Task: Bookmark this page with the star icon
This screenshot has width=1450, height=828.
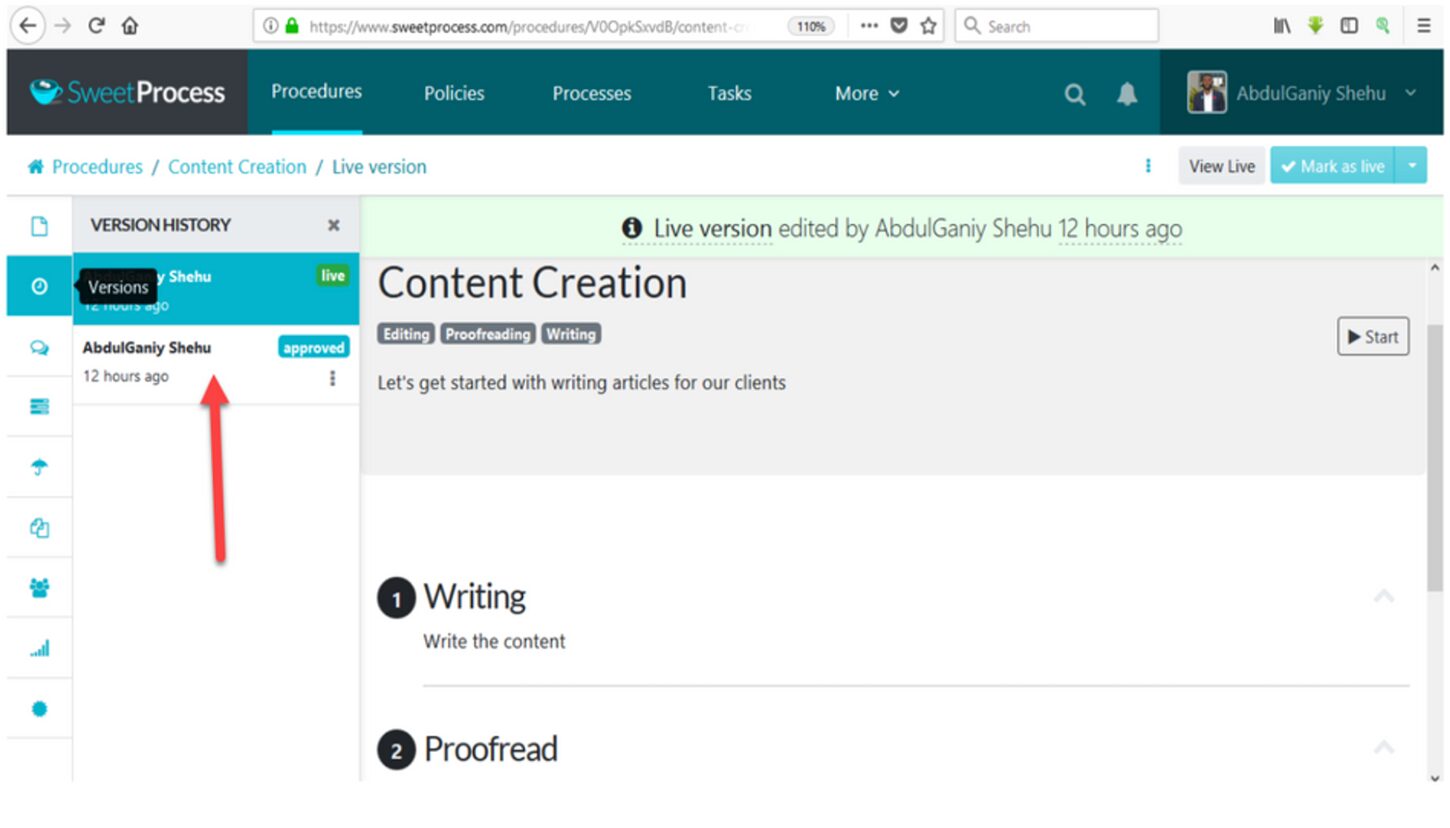Action: point(928,26)
